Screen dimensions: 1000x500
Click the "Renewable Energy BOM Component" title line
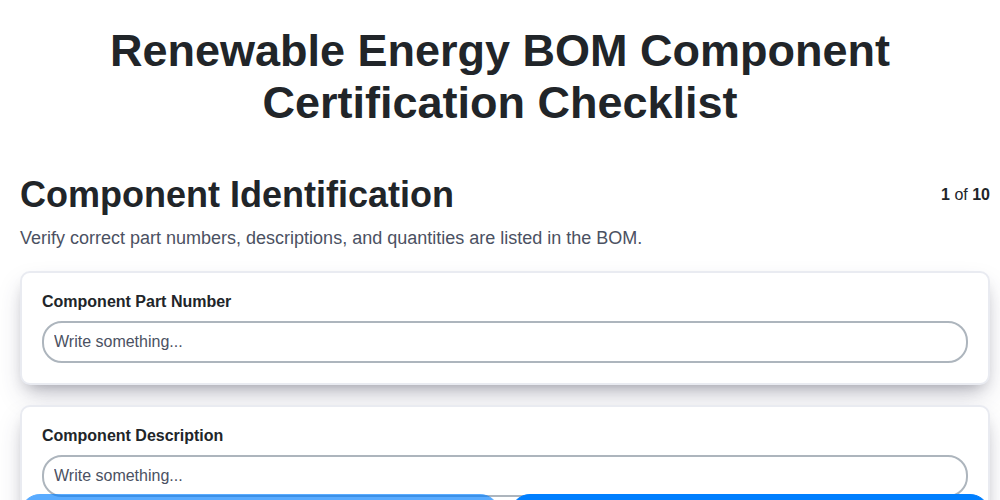500,50
